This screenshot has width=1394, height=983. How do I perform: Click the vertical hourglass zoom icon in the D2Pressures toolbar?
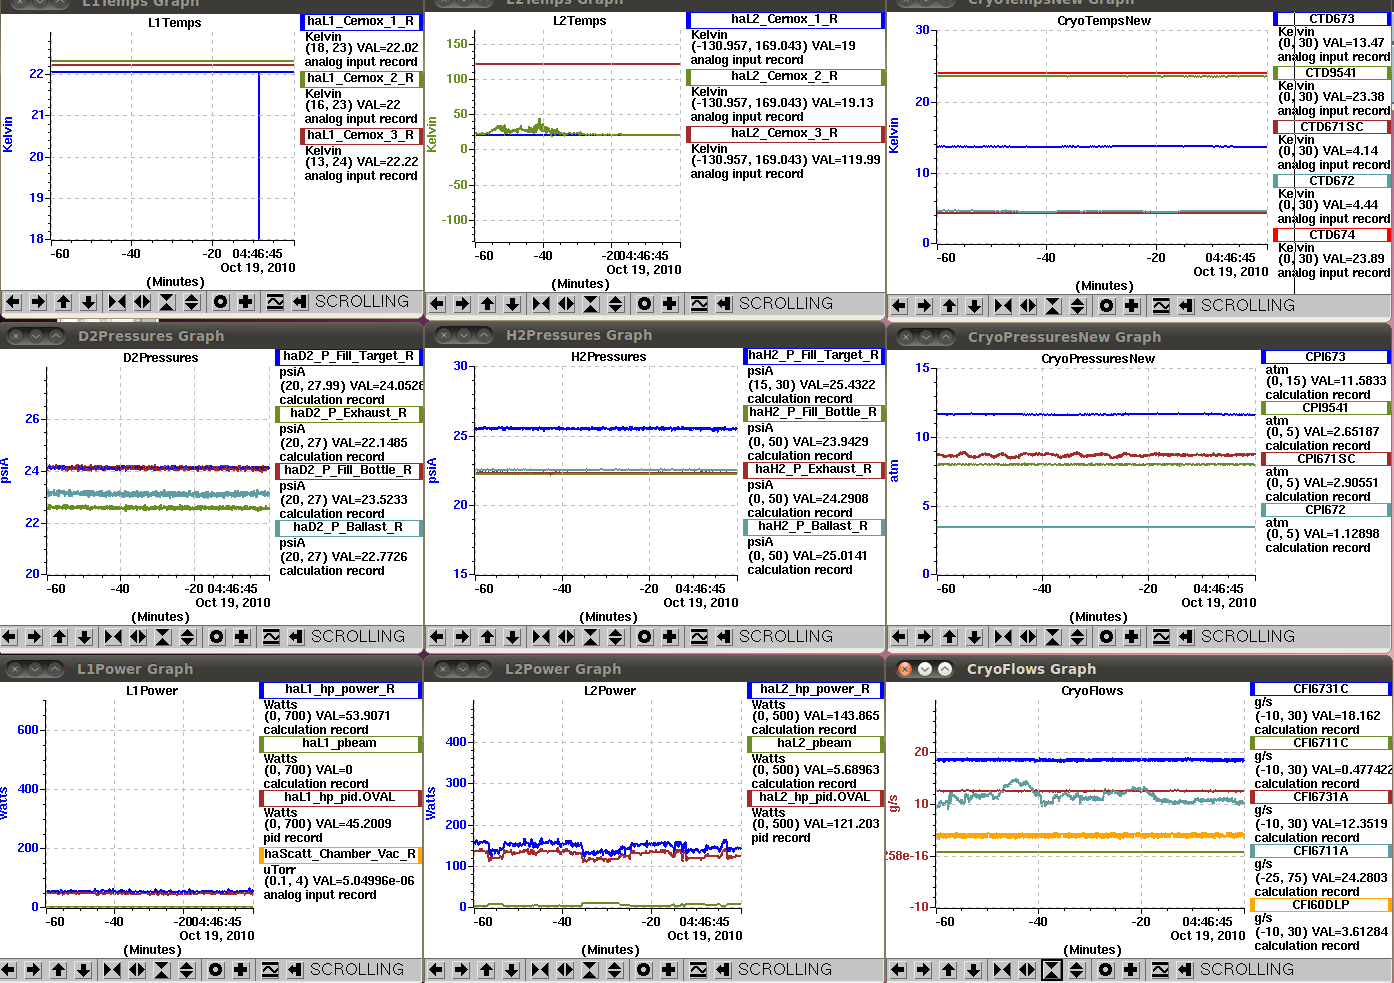pyautogui.click(x=163, y=637)
